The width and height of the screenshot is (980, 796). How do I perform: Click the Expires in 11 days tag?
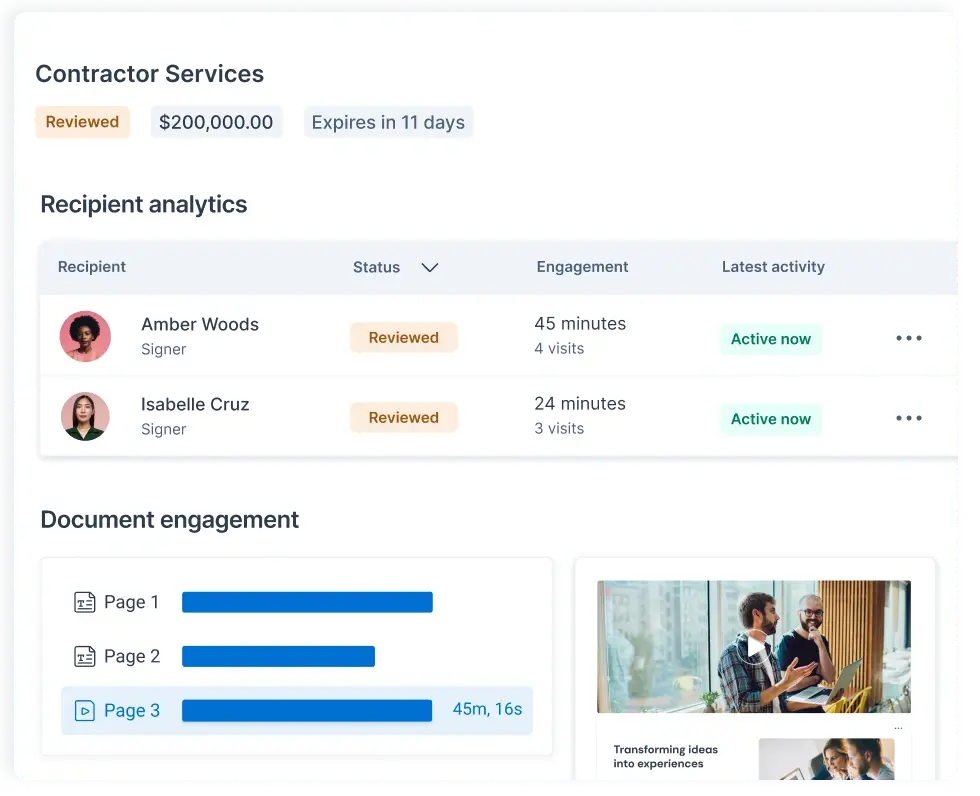tap(388, 122)
